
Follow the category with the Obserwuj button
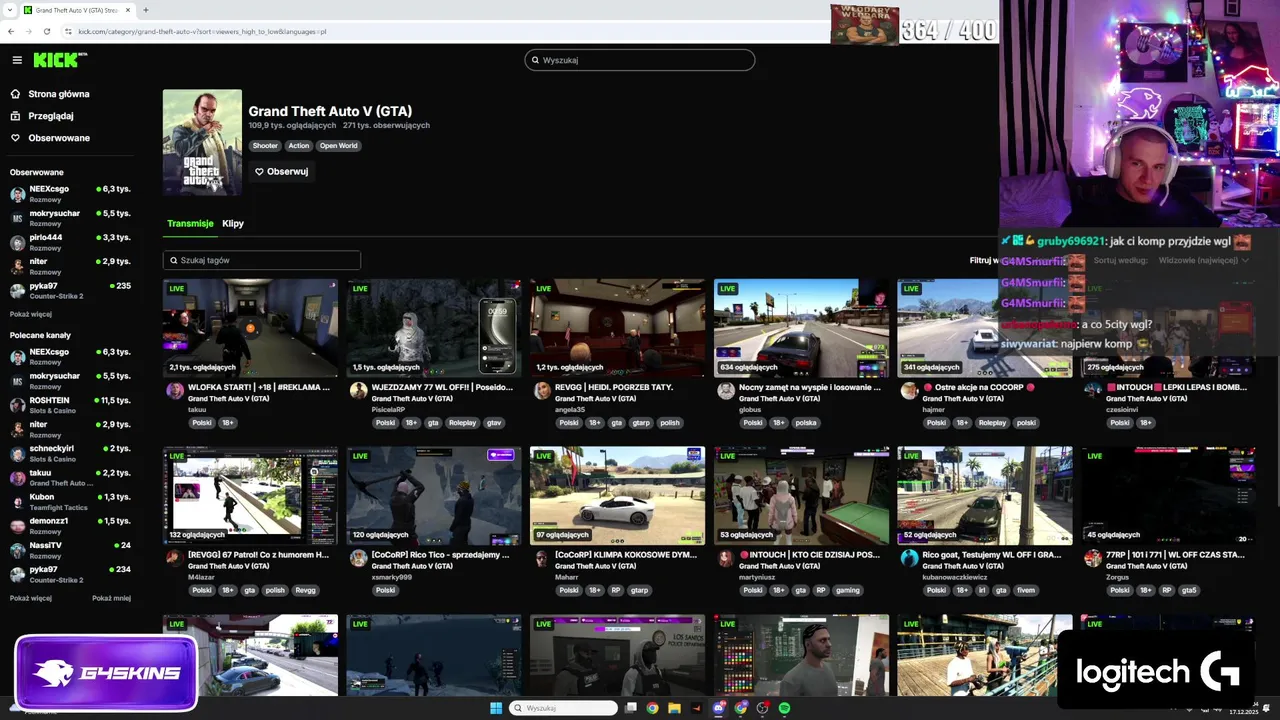[x=281, y=171]
